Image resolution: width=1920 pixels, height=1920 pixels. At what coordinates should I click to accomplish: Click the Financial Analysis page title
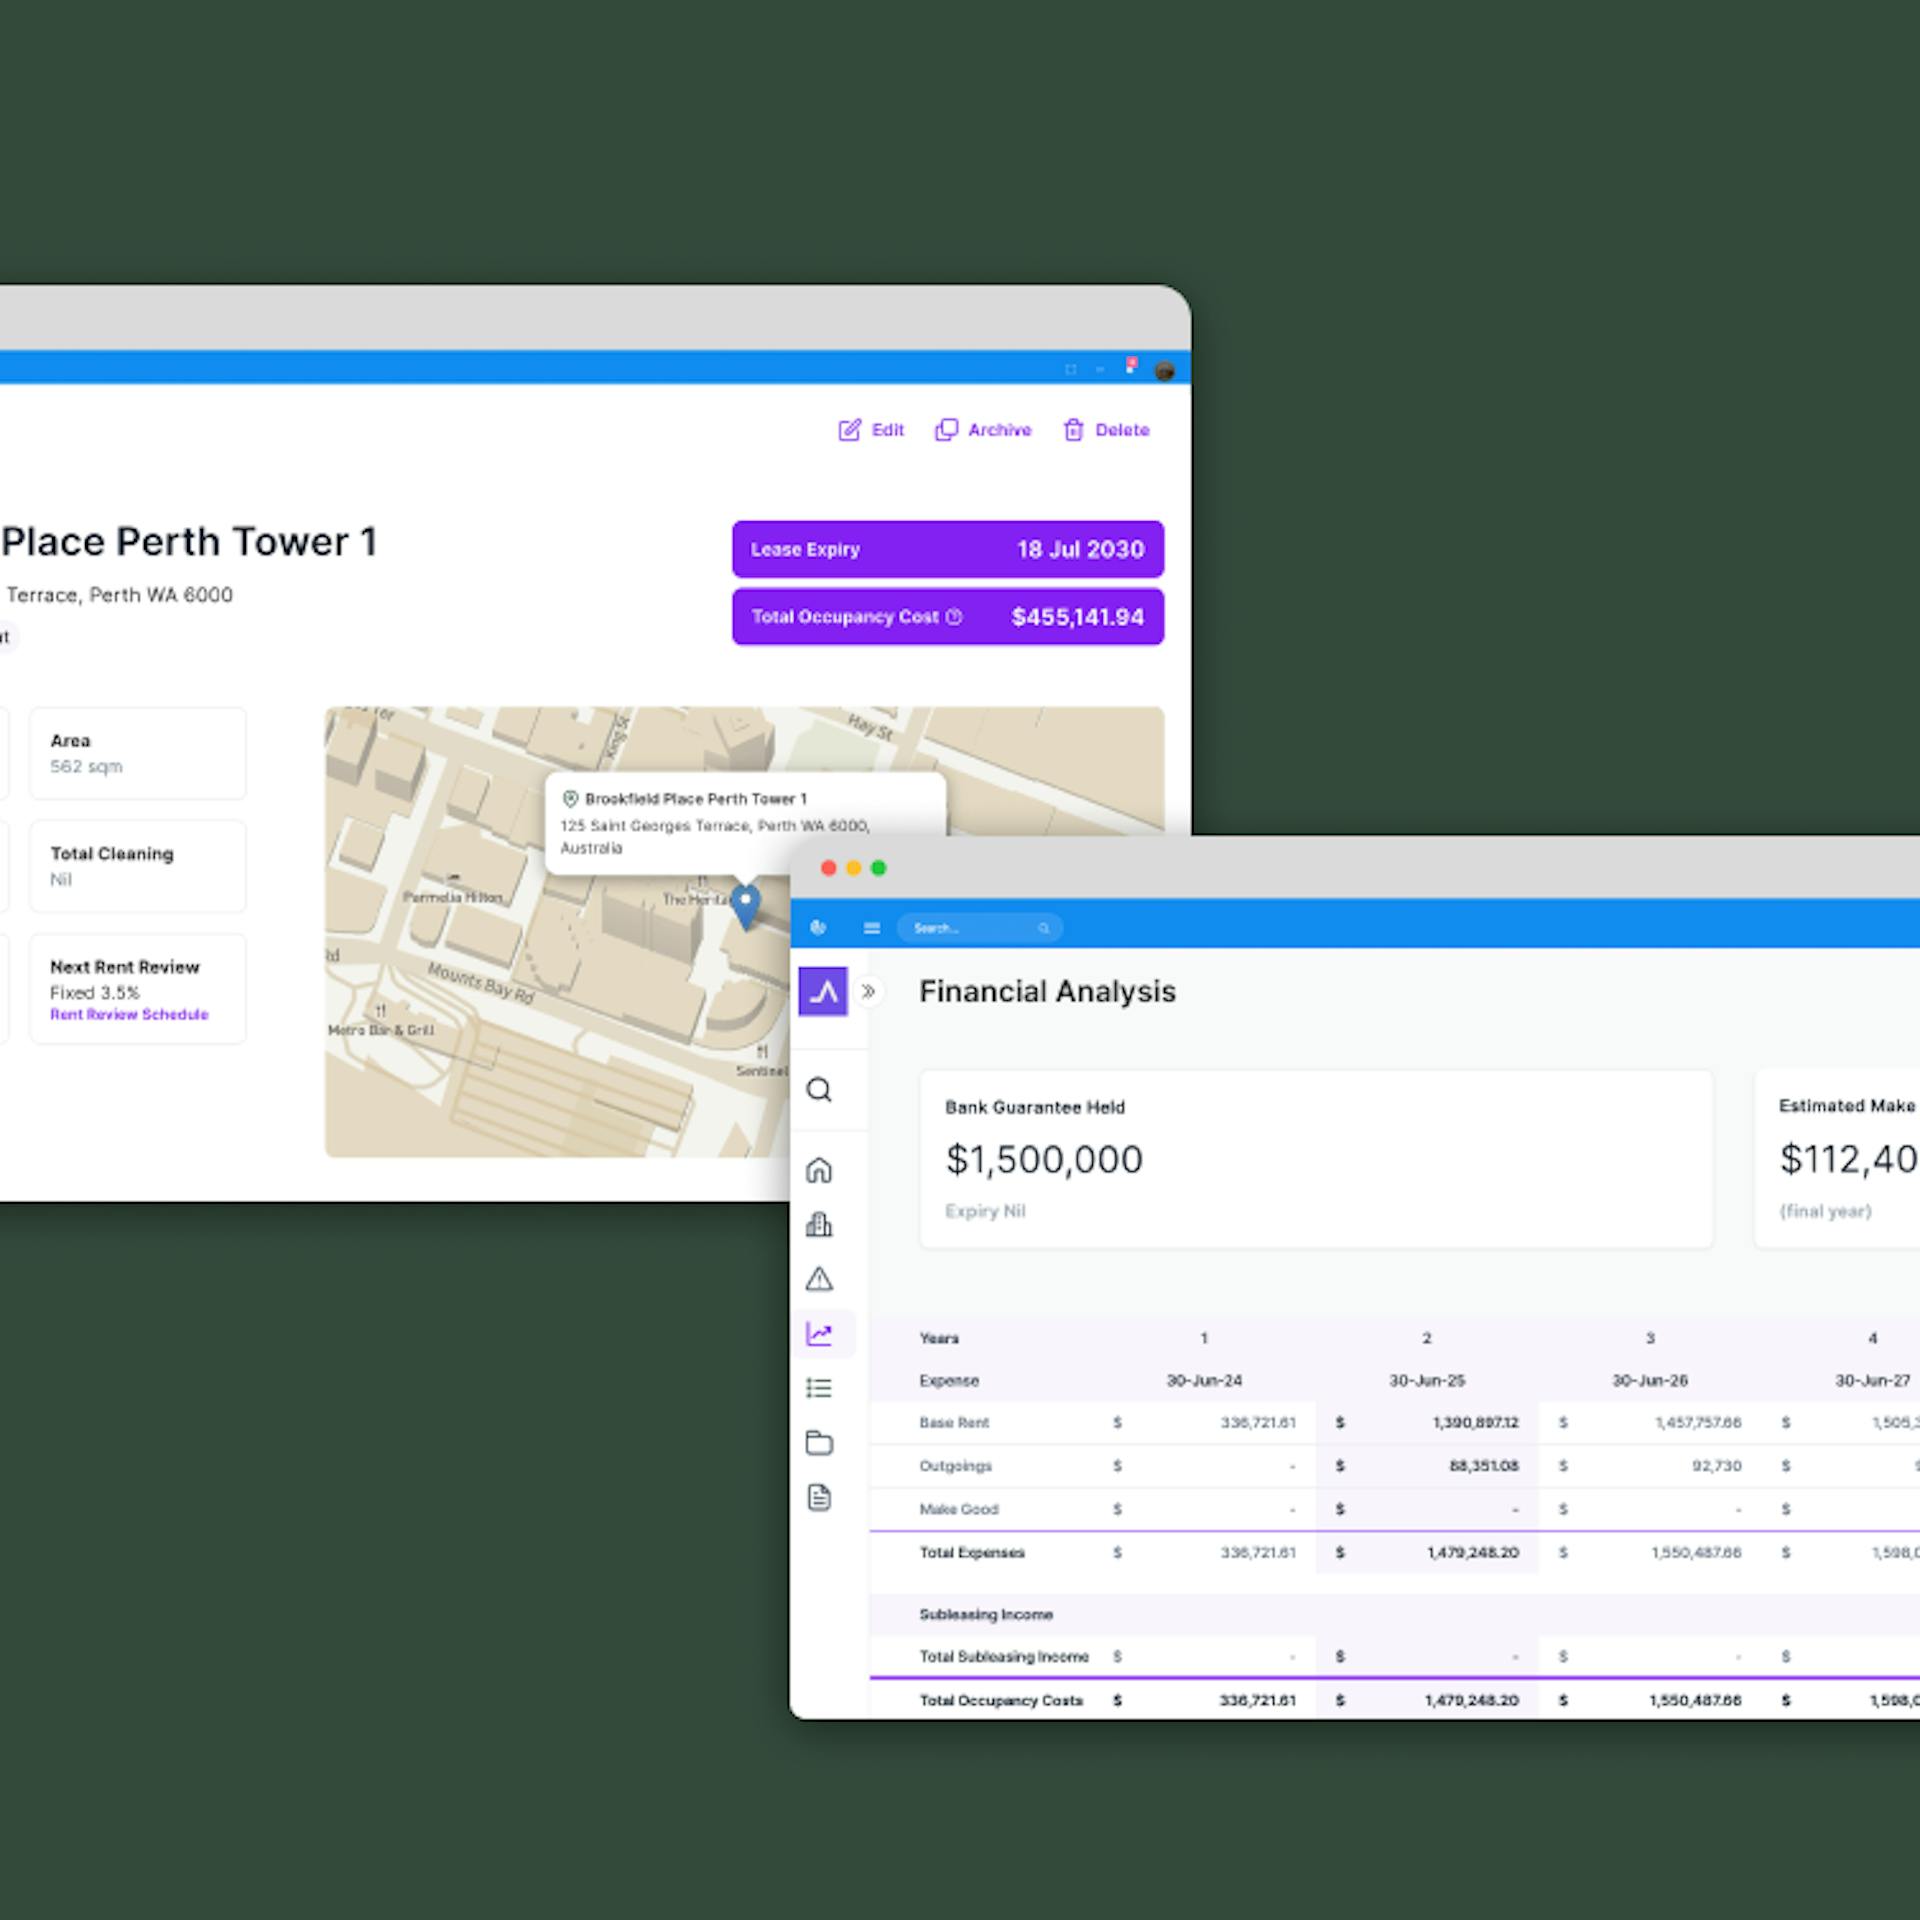(1047, 991)
